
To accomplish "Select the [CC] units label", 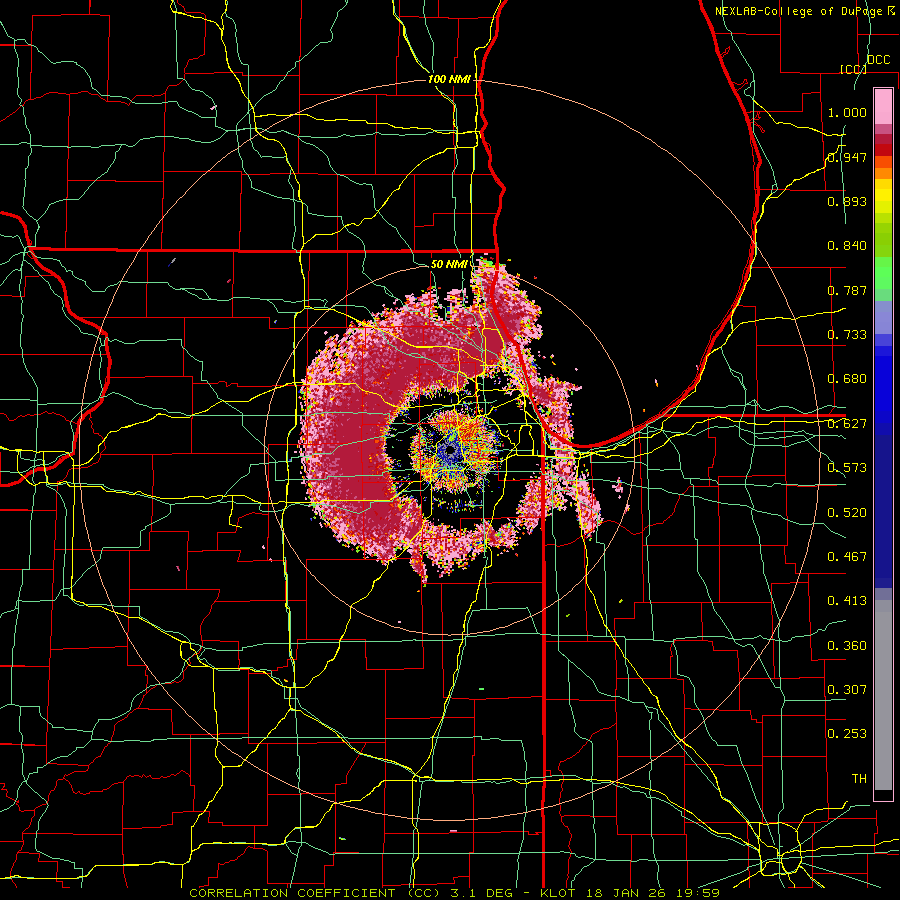I will coord(853,69).
